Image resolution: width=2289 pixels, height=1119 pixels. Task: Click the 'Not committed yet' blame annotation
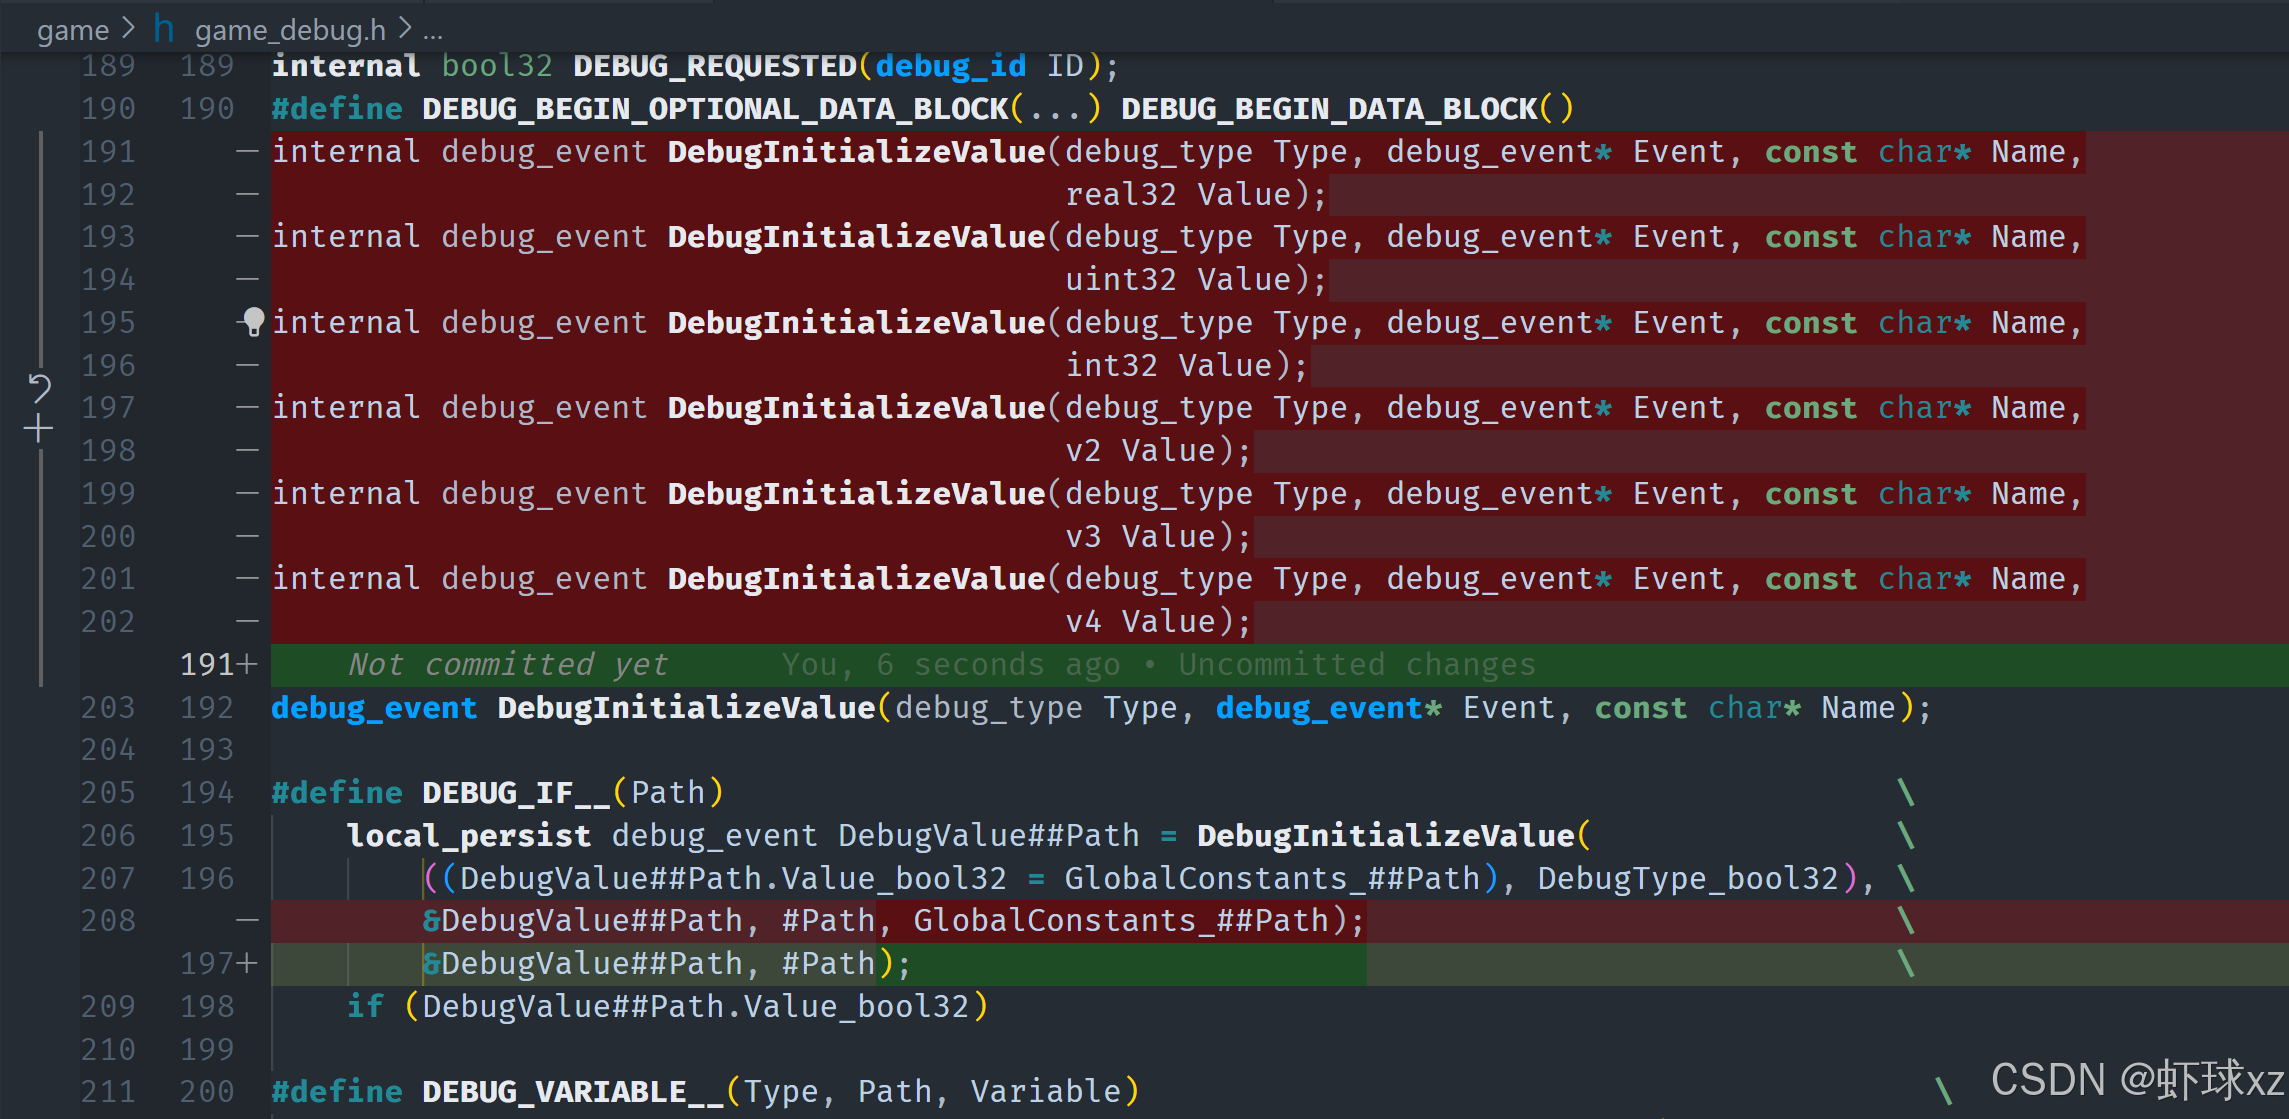click(508, 664)
